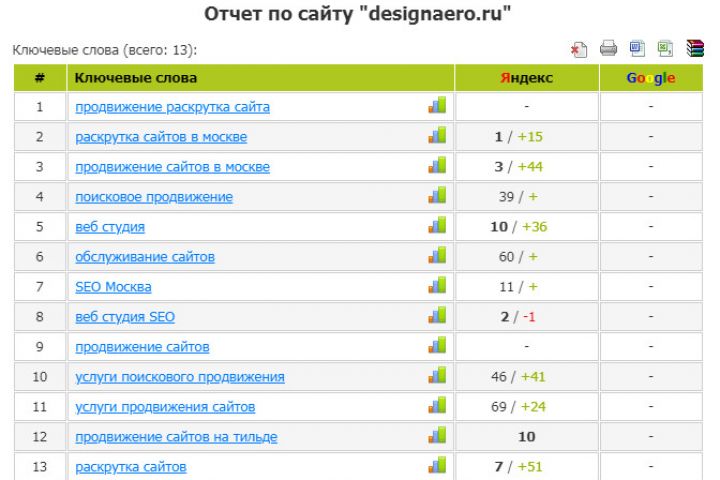Export report to Excel spreadsheet icon
Viewport: 720px width, 480px height.
(x=665, y=48)
